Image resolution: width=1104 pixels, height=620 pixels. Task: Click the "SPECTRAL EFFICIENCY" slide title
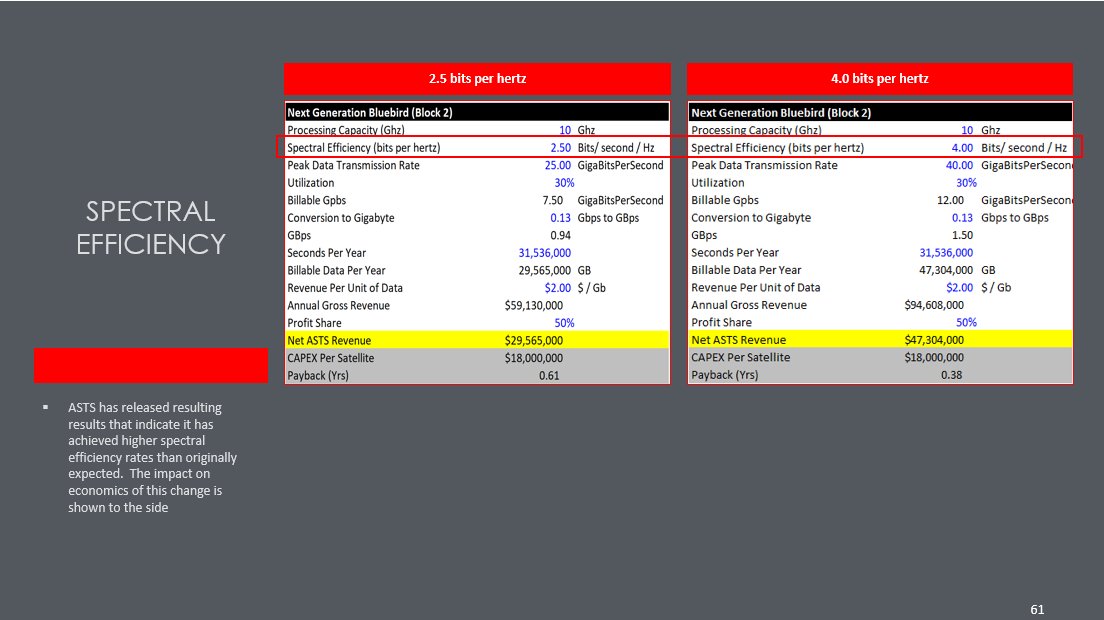151,227
